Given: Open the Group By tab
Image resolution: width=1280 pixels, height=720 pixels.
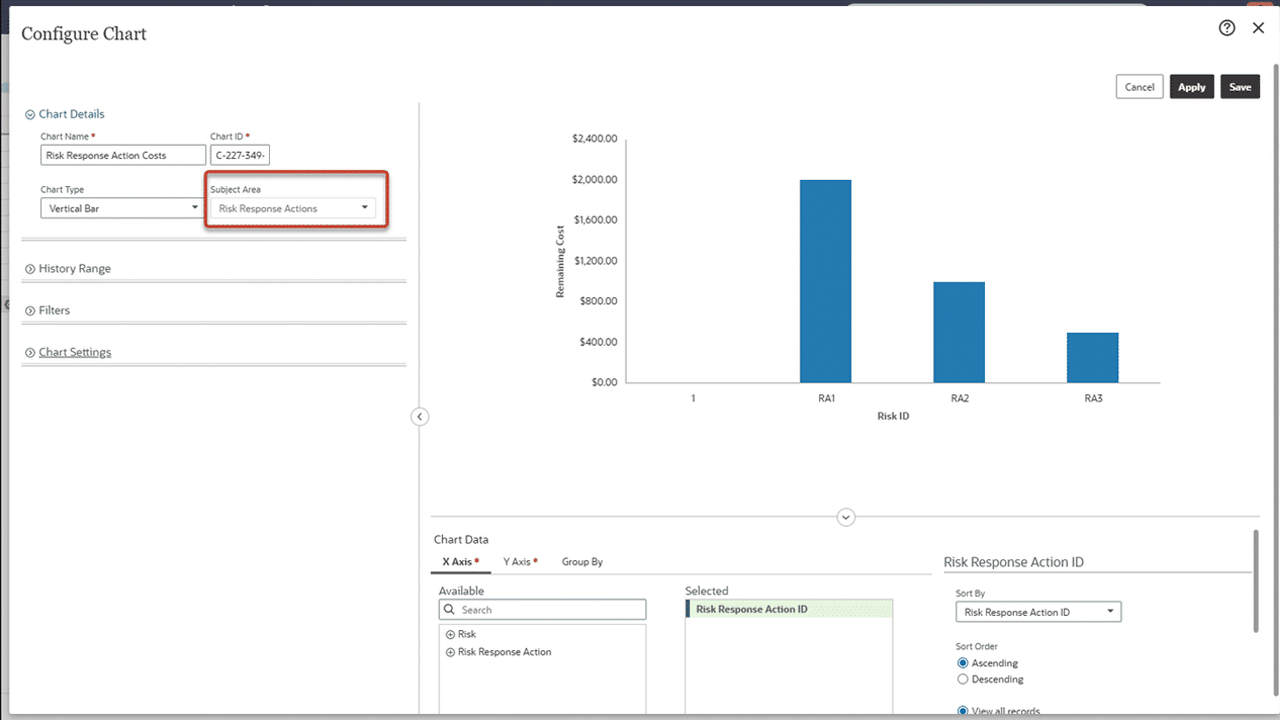Looking at the screenshot, I should (x=582, y=561).
